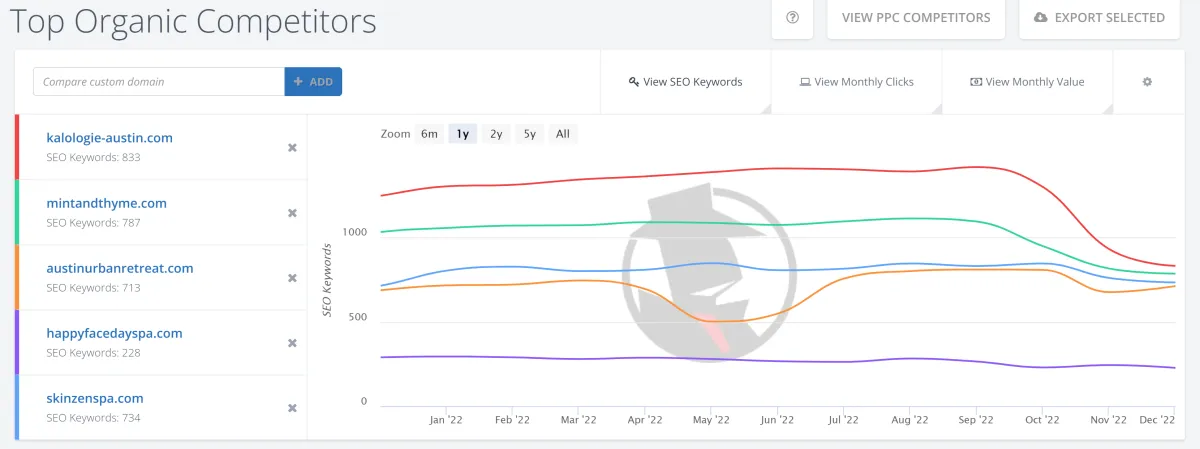Set zoom range to All

(563, 134)
